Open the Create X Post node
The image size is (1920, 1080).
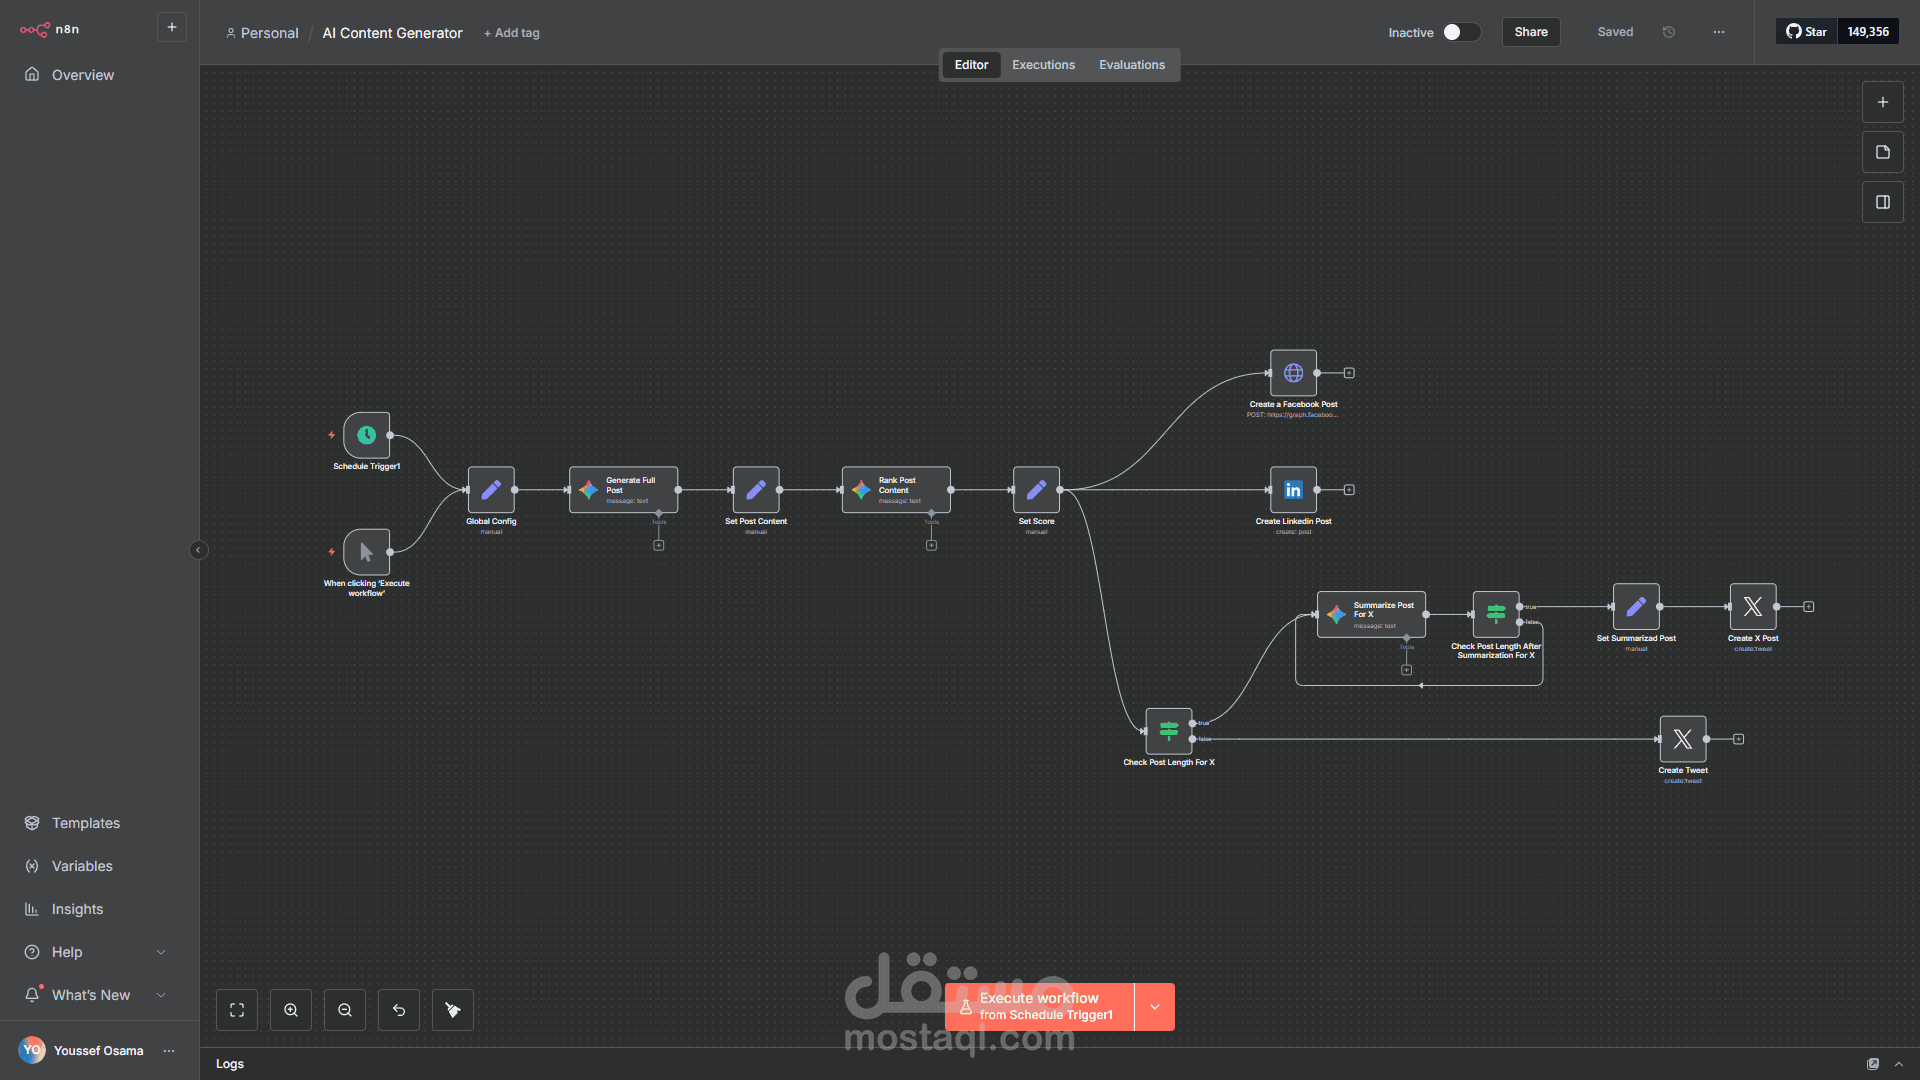[x=1753, y=607]
